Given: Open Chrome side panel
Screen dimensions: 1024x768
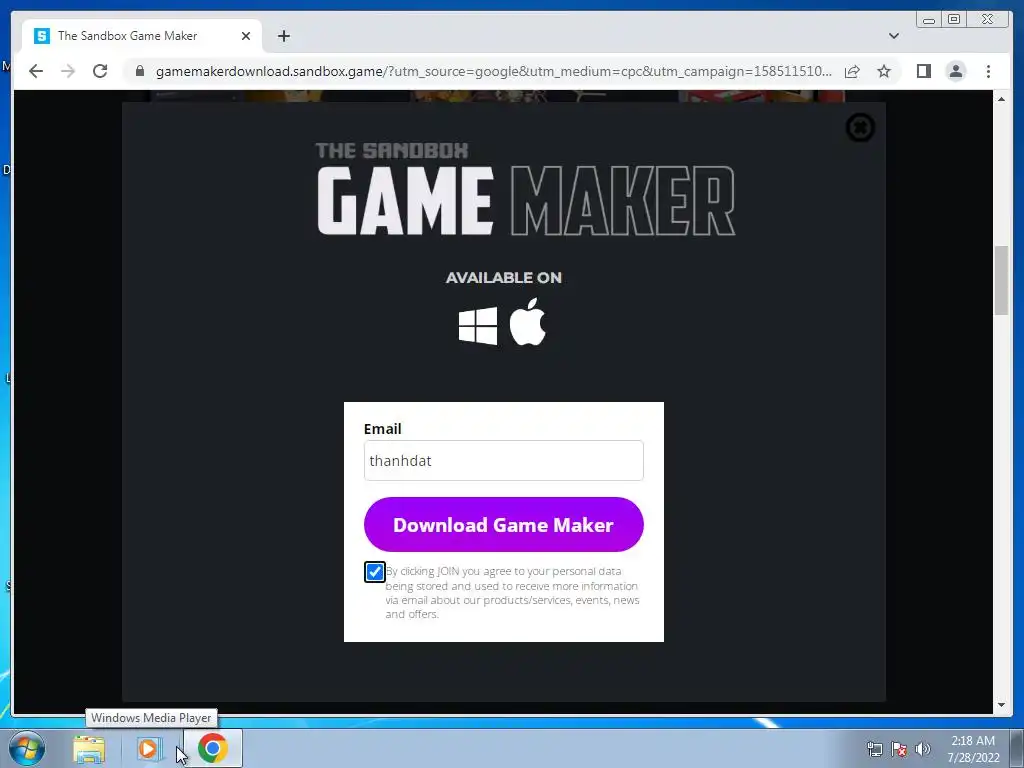Looking at the screenshot, I should pyautogui.click(x=923, y=71).
